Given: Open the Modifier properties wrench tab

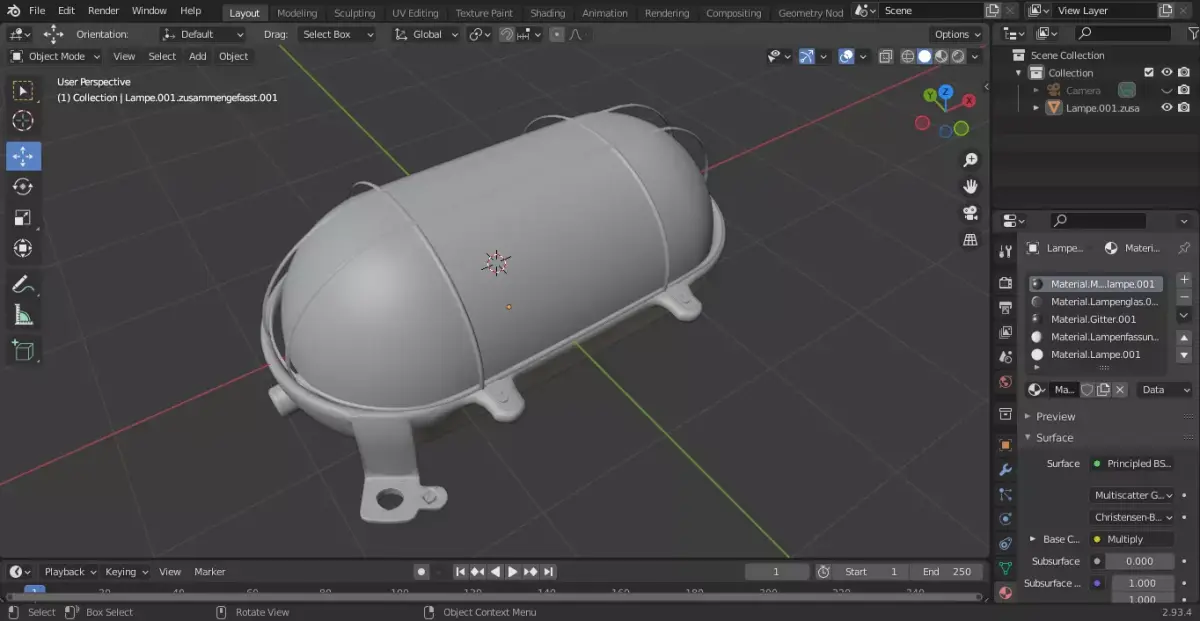Looking at the screenshot, I should coord(1006,470).
